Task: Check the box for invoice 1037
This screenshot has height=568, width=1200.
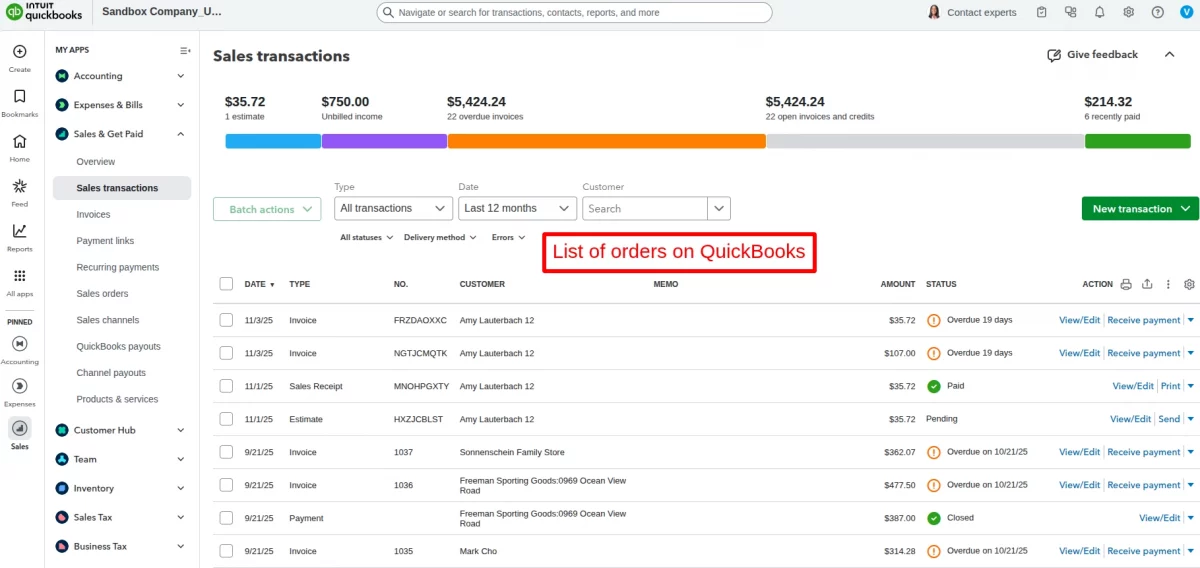Action: tap(226, 452)
